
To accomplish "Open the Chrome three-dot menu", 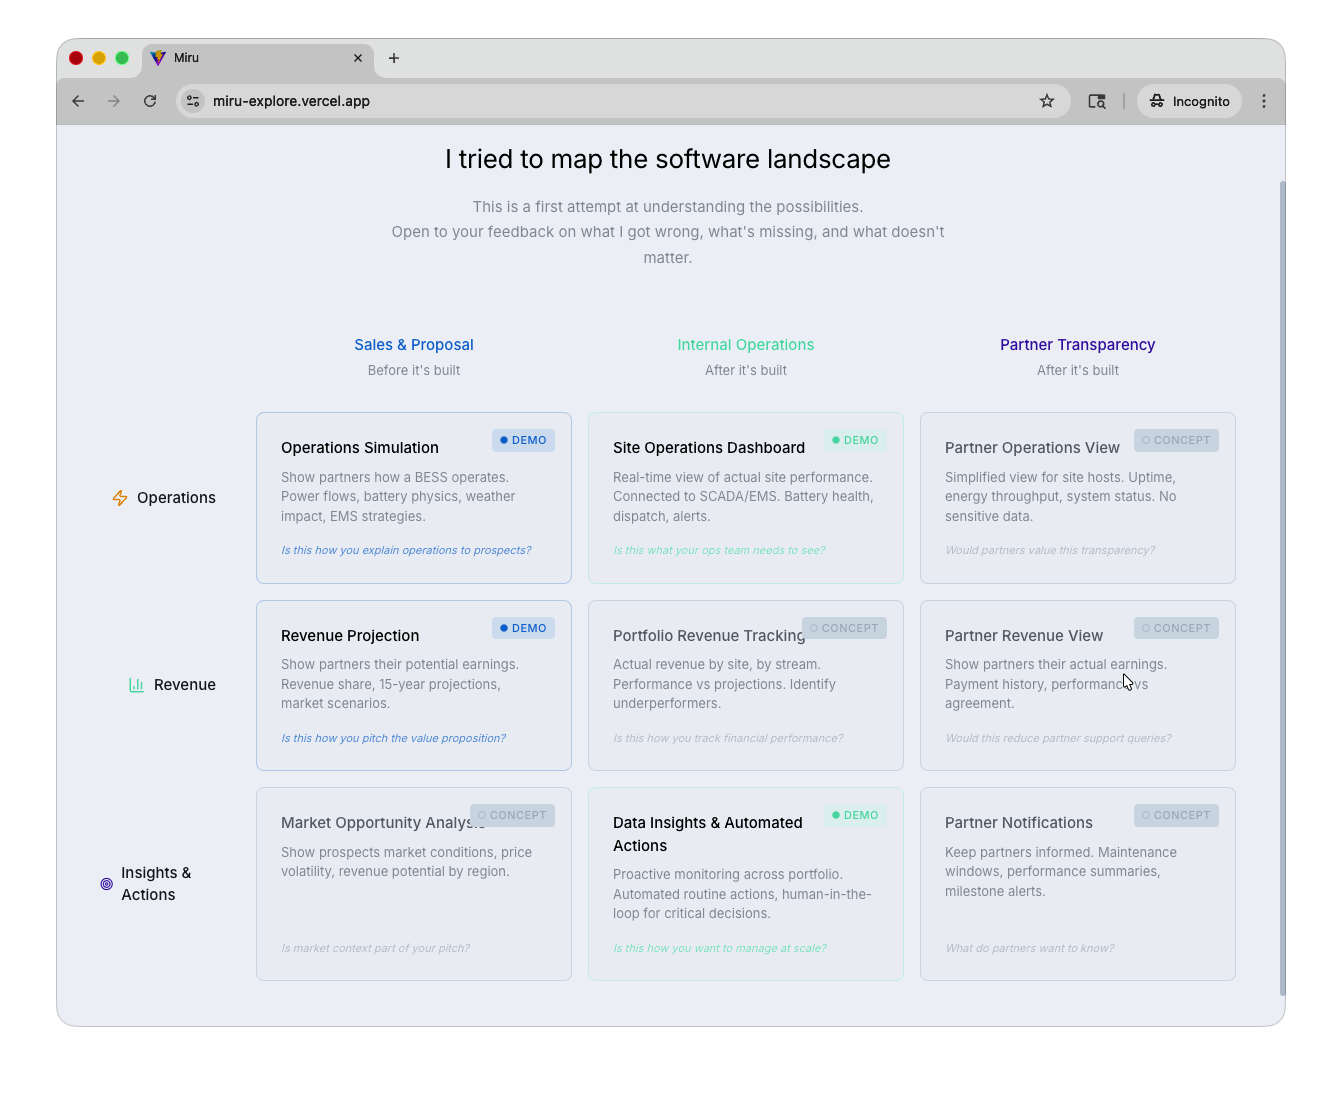I will 1264,101.
